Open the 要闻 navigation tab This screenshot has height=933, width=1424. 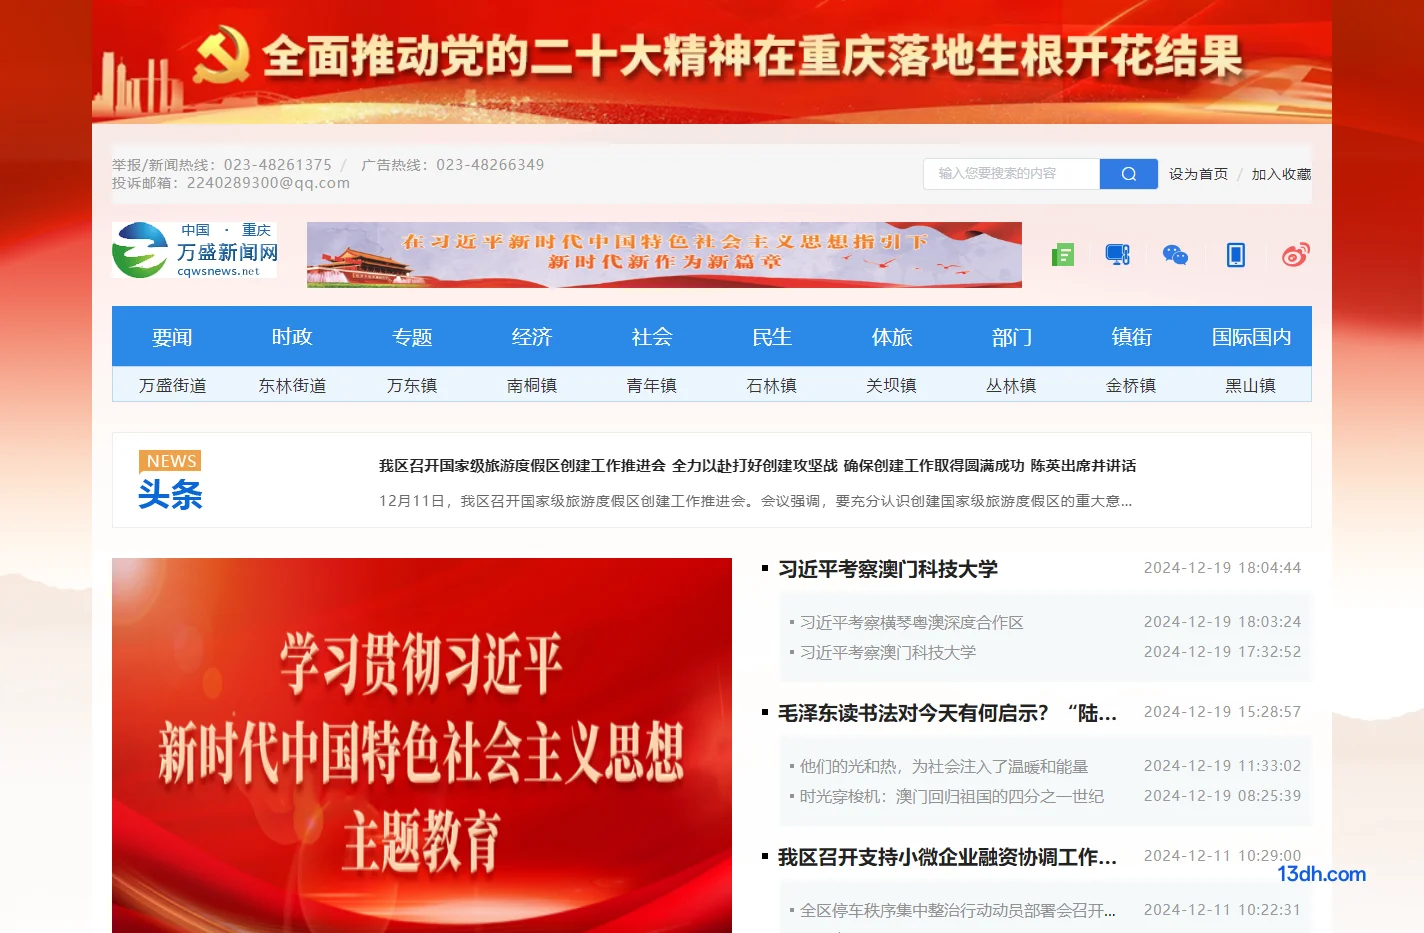click(172, 337)
